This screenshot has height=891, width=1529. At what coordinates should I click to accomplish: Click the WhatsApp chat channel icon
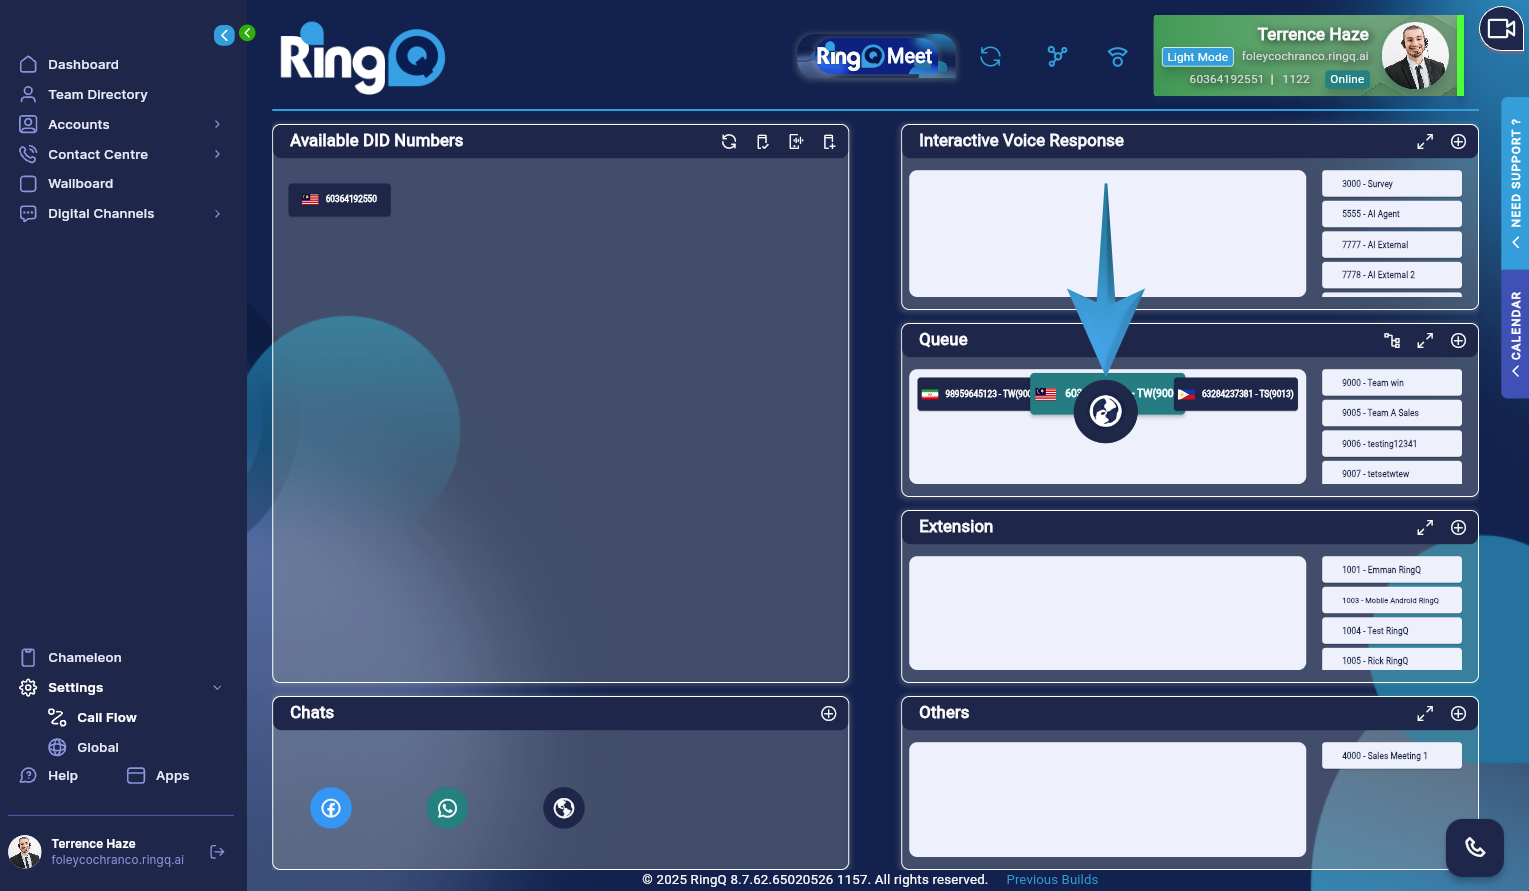click(447, 808)
